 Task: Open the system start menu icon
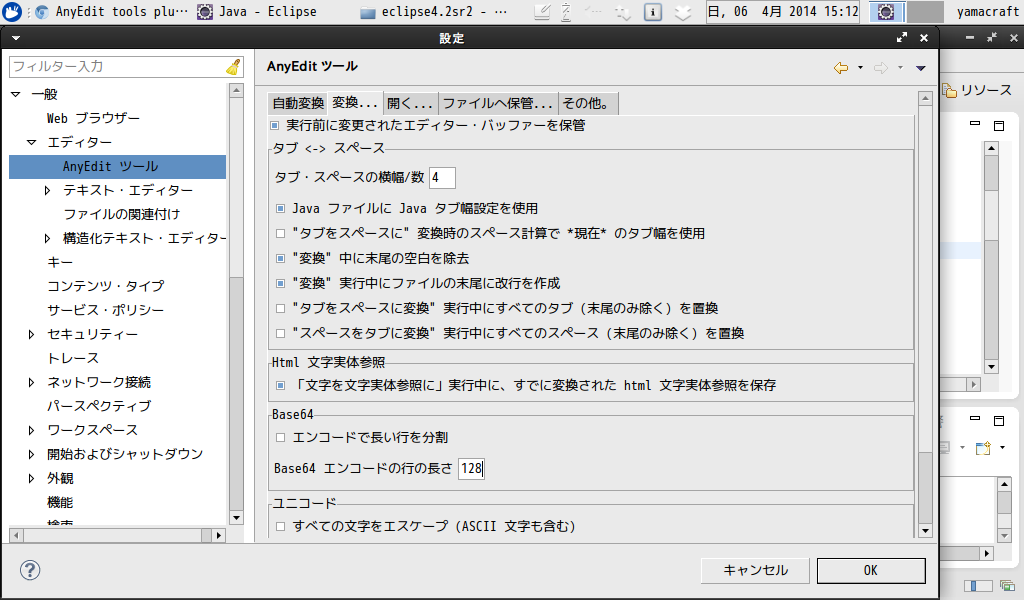coord(12,11)
